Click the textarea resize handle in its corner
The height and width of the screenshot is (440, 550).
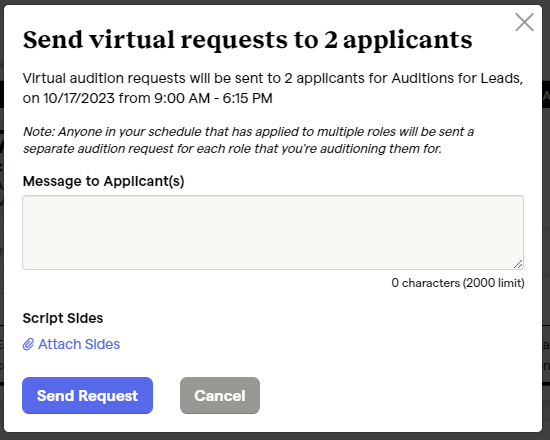pos(518,264)
